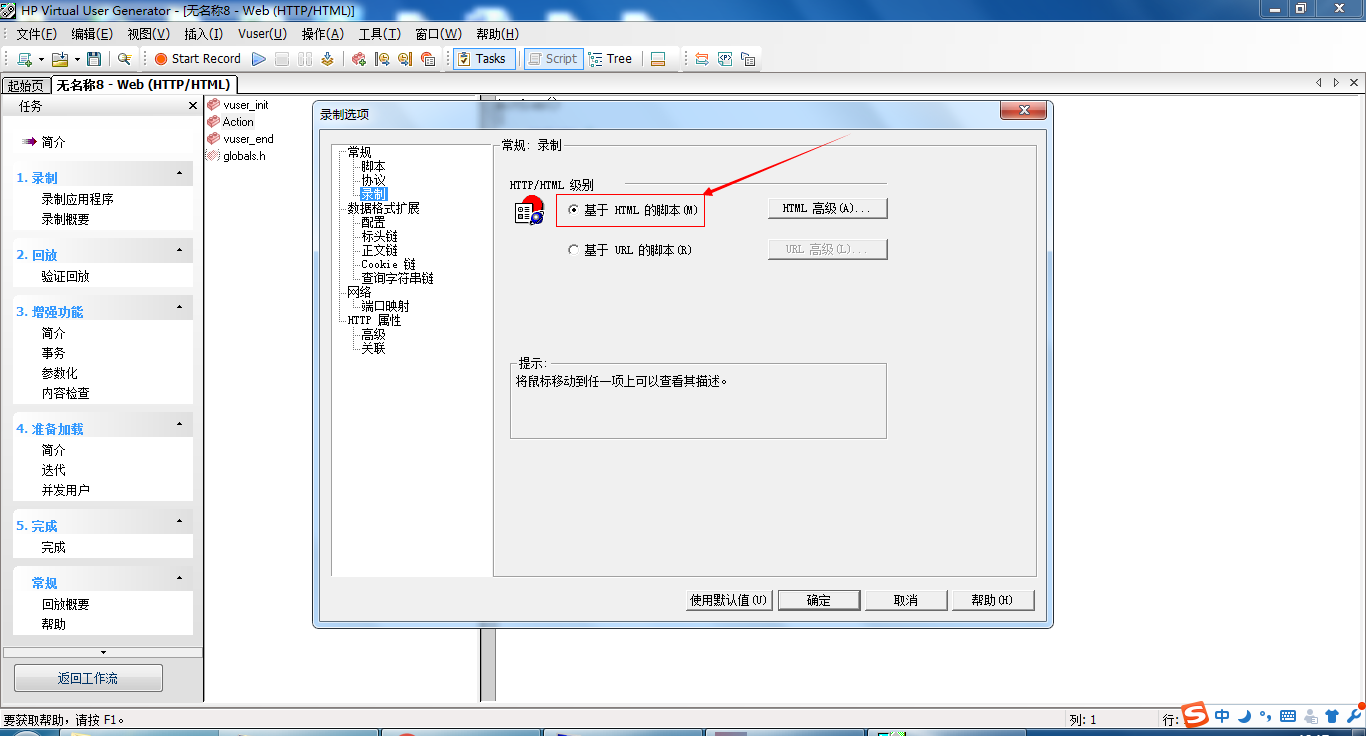Toggle the Tasks view button

pyautogui.click(x=485, y=59)
